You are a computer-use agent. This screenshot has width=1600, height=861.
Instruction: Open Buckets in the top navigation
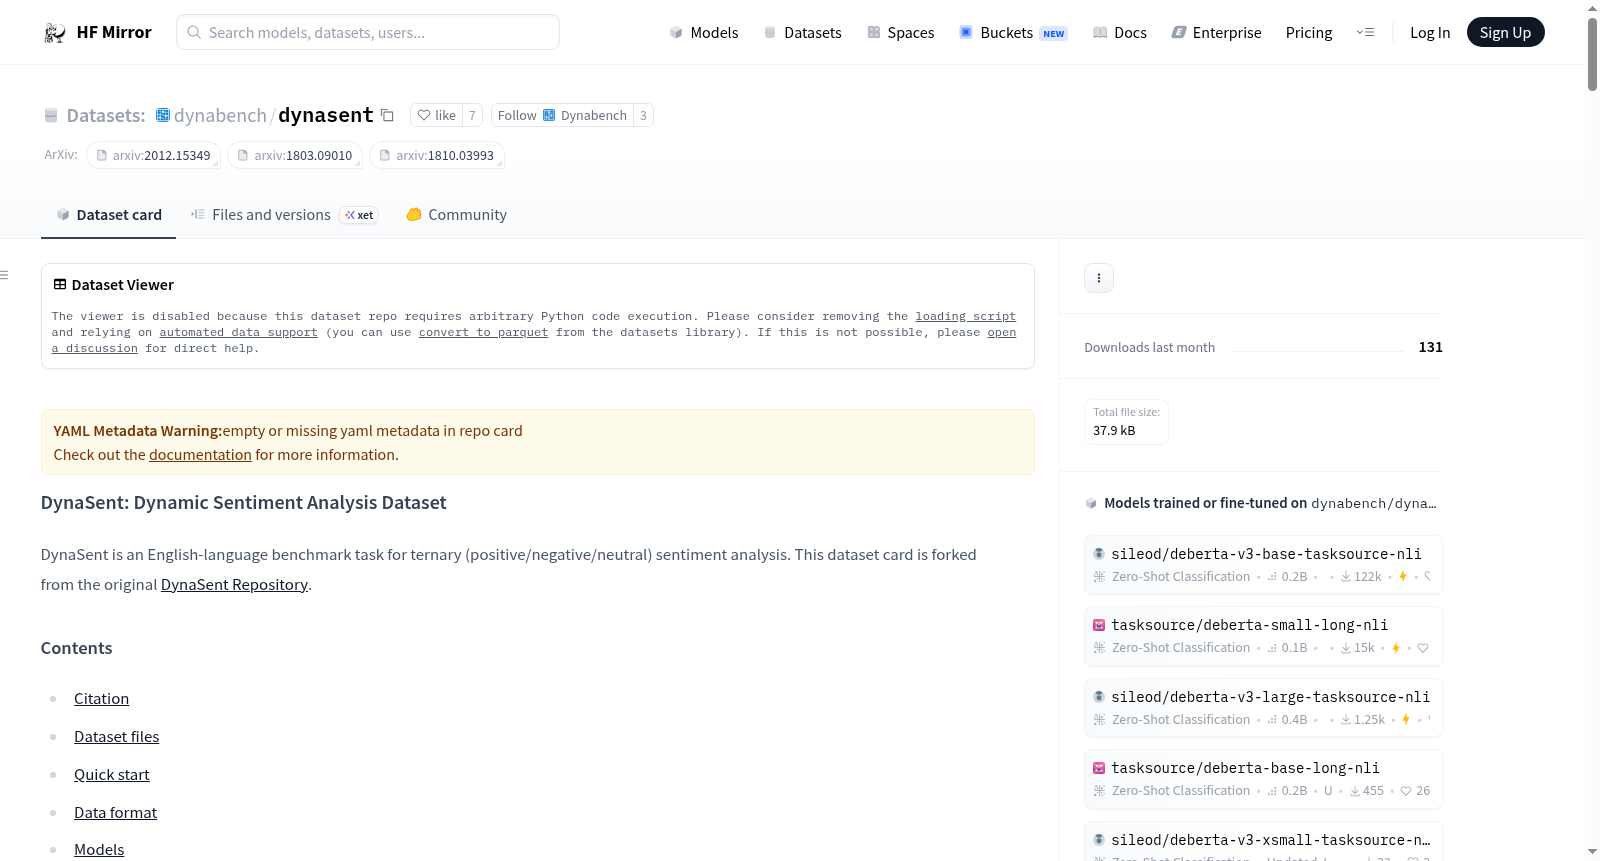coord(1013,32)
